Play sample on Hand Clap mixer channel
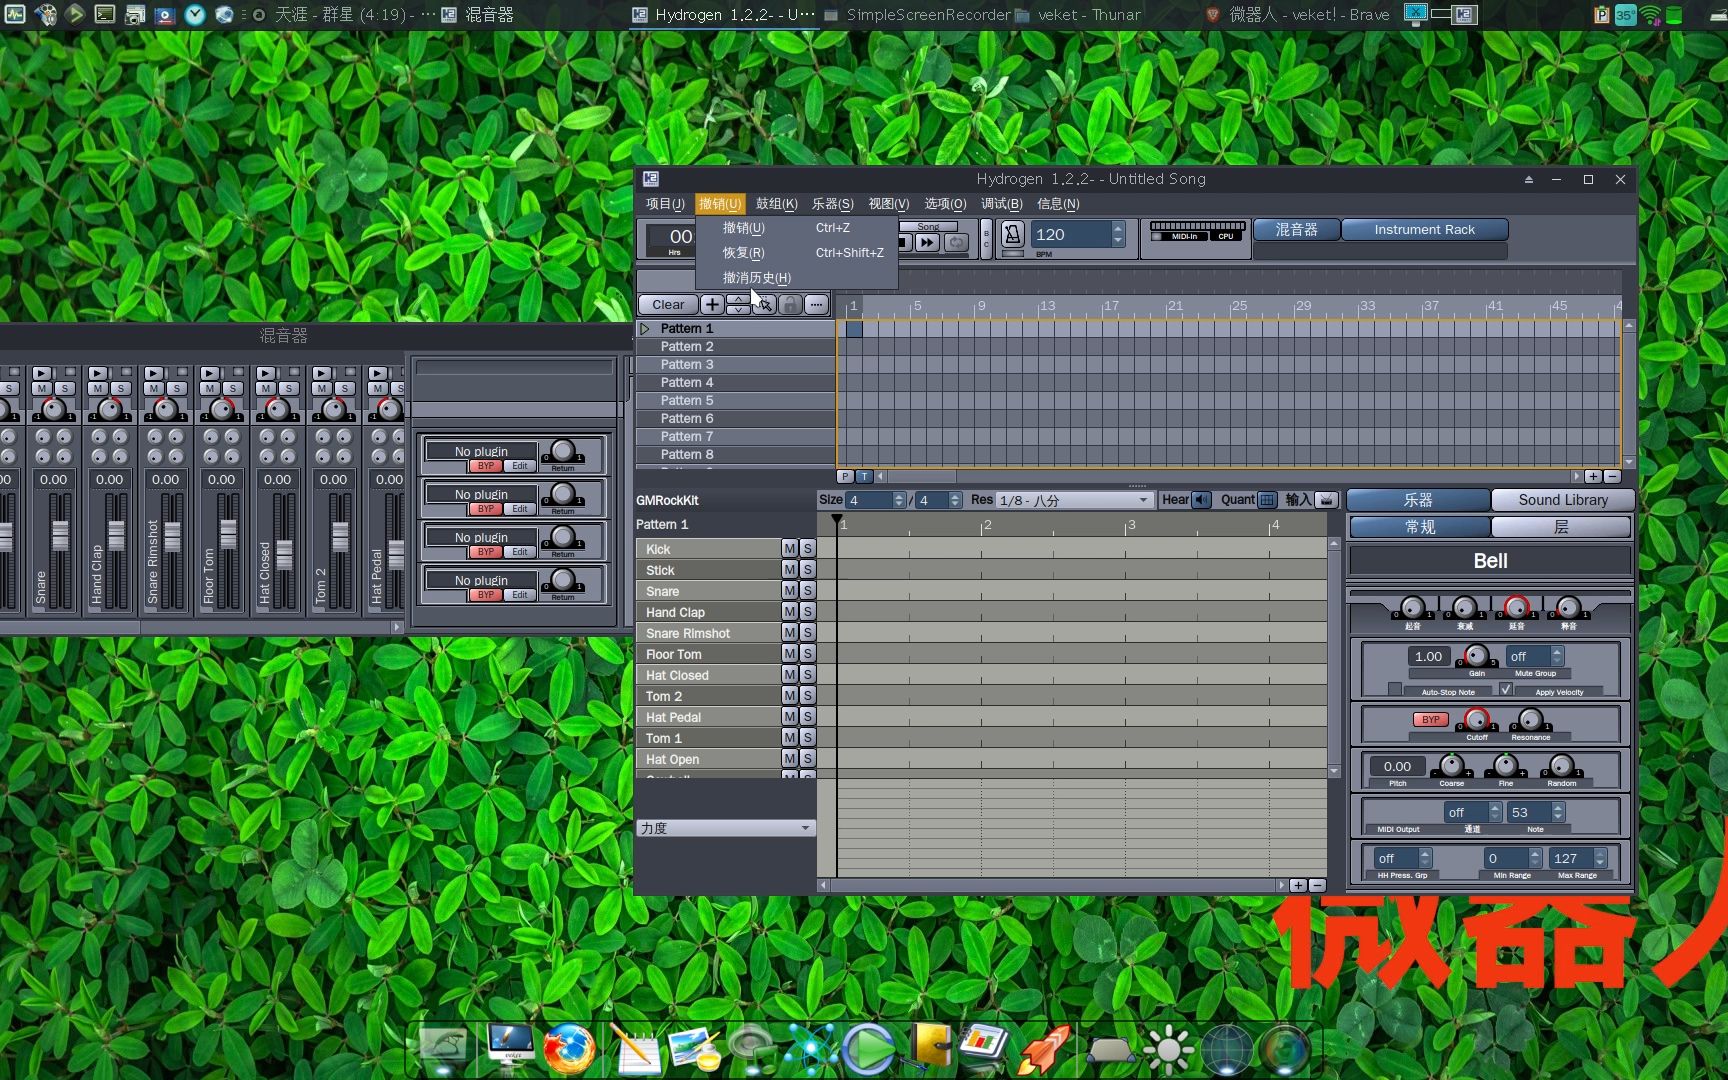Image resolution: width=1728 pixels, height=1080 pixels. pos(98,374)
